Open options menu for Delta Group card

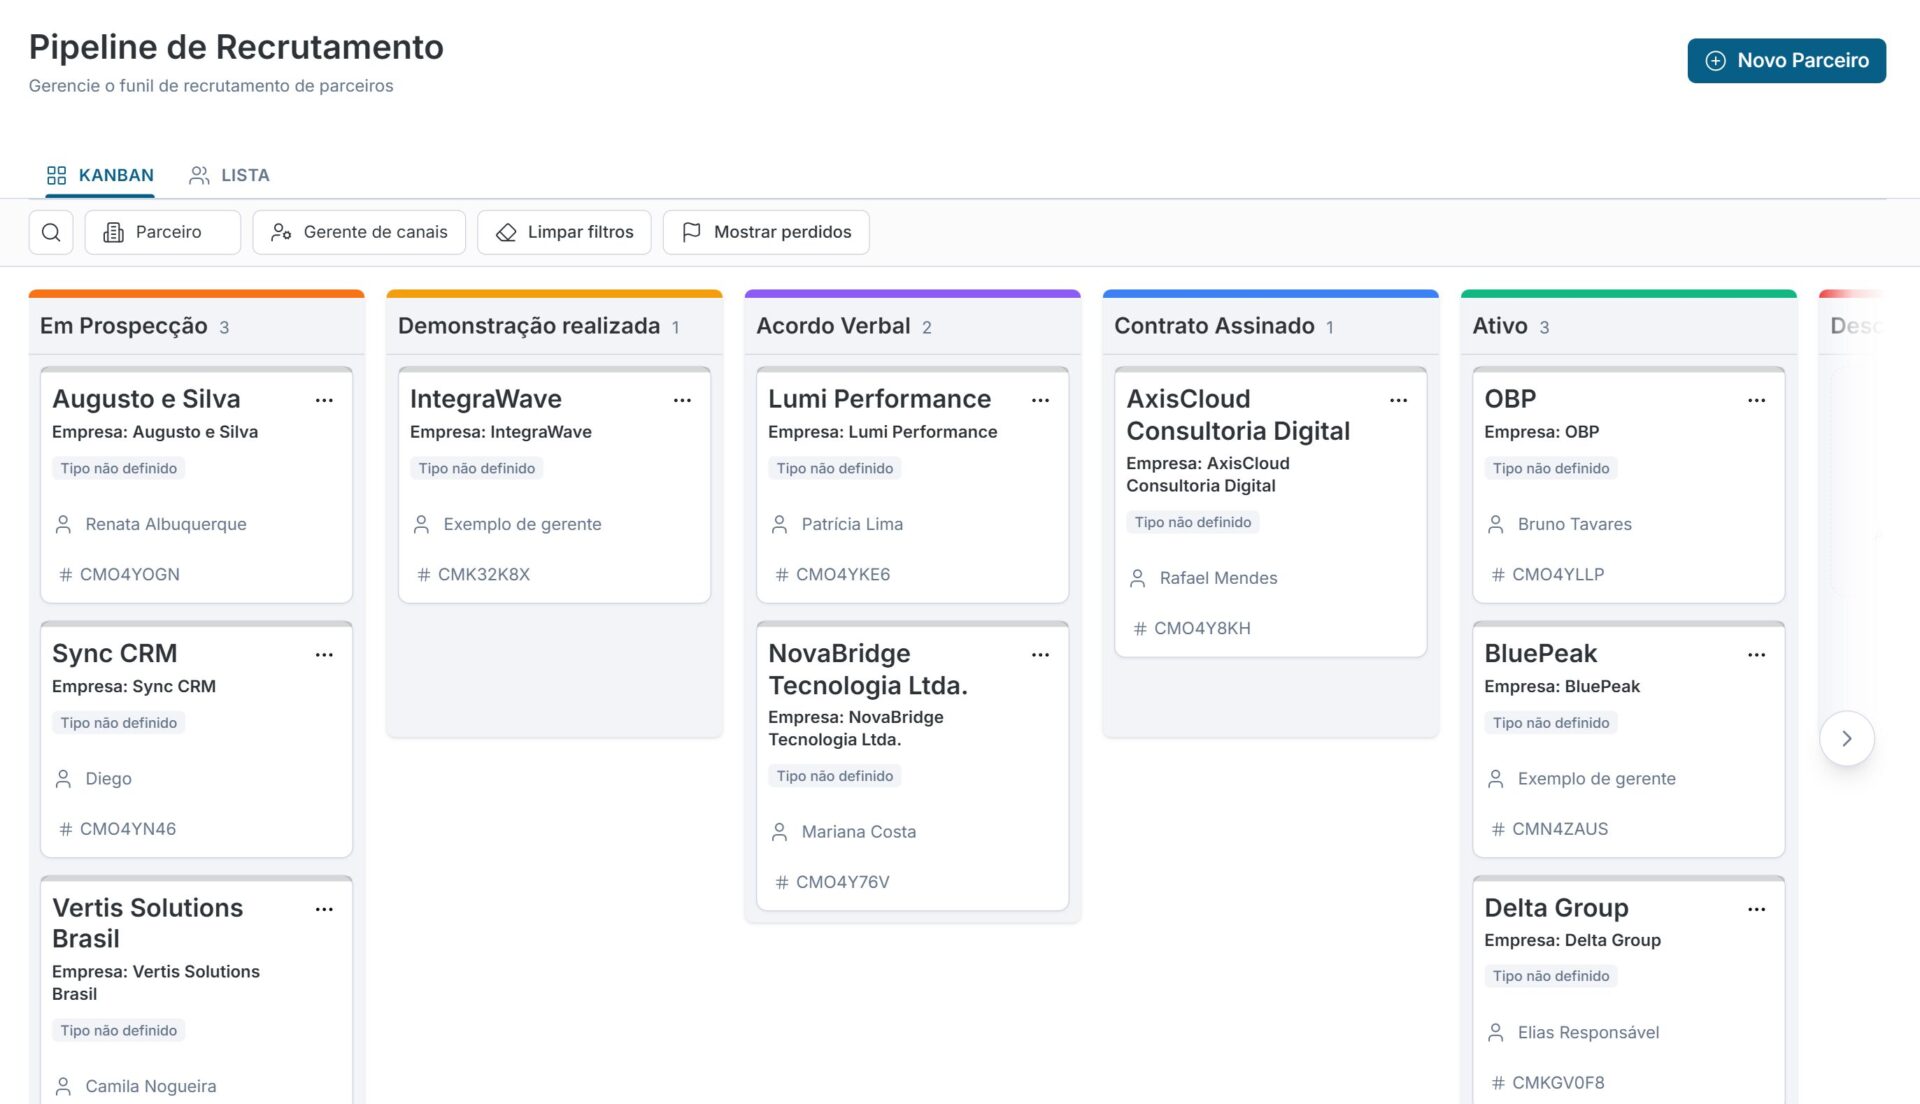point(1756,909)
